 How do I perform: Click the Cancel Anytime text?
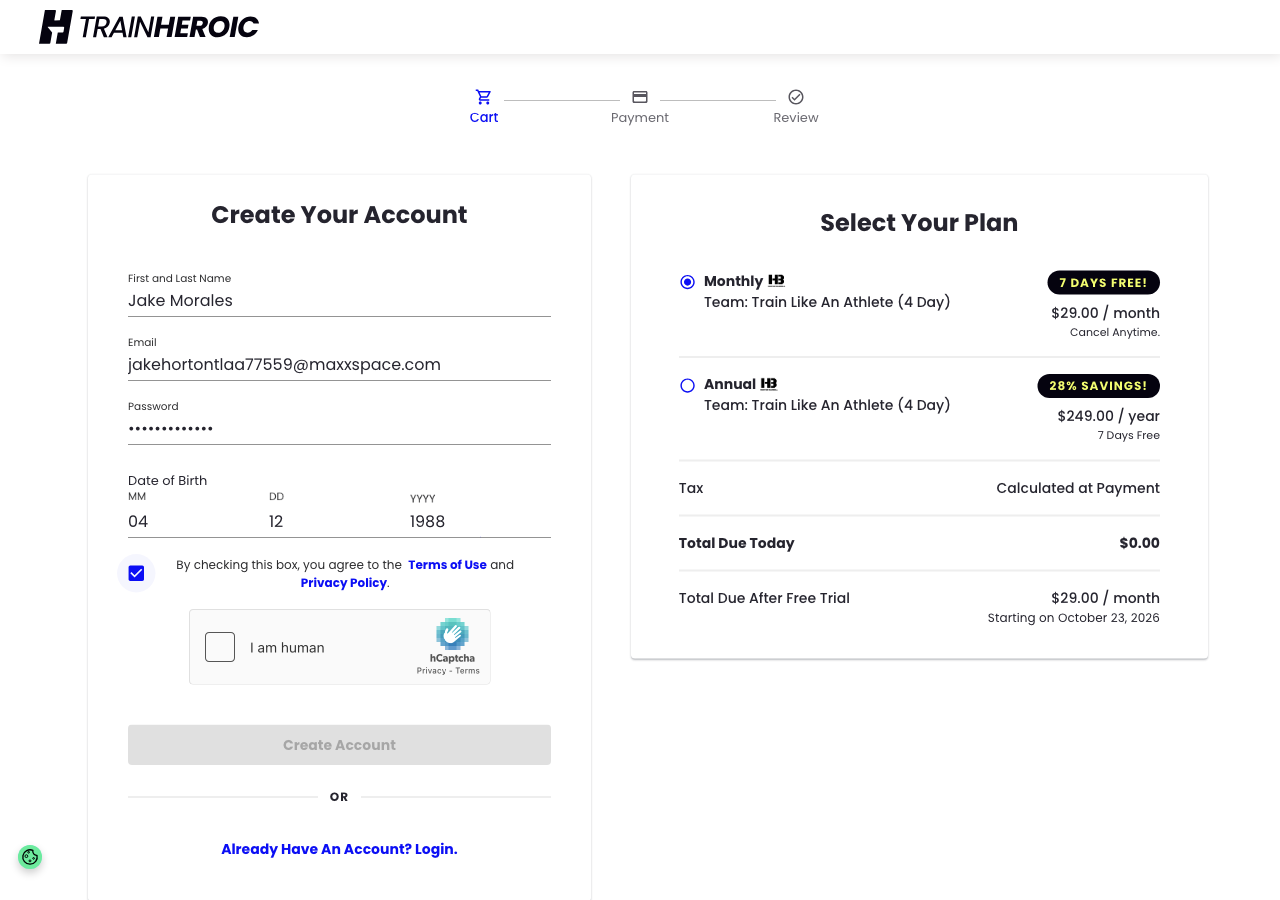(x=1115, y=333)
